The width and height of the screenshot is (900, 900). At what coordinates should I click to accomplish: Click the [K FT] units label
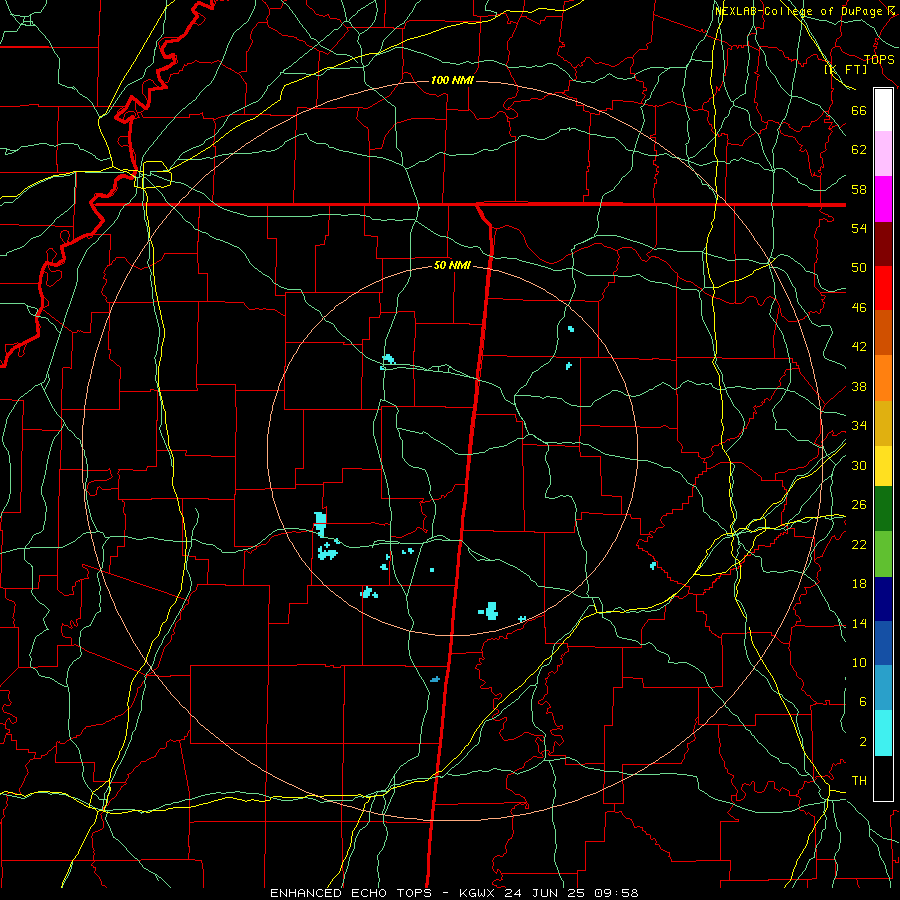[845, 69]
